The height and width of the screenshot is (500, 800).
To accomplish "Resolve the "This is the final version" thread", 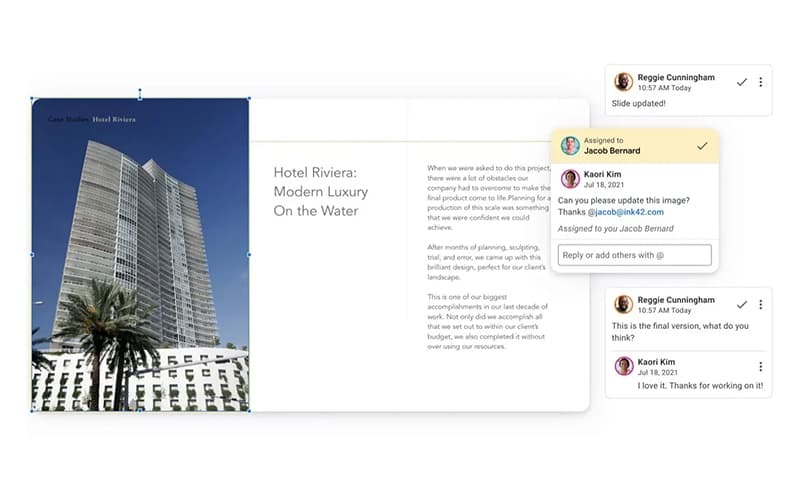I will click(741, 304).
